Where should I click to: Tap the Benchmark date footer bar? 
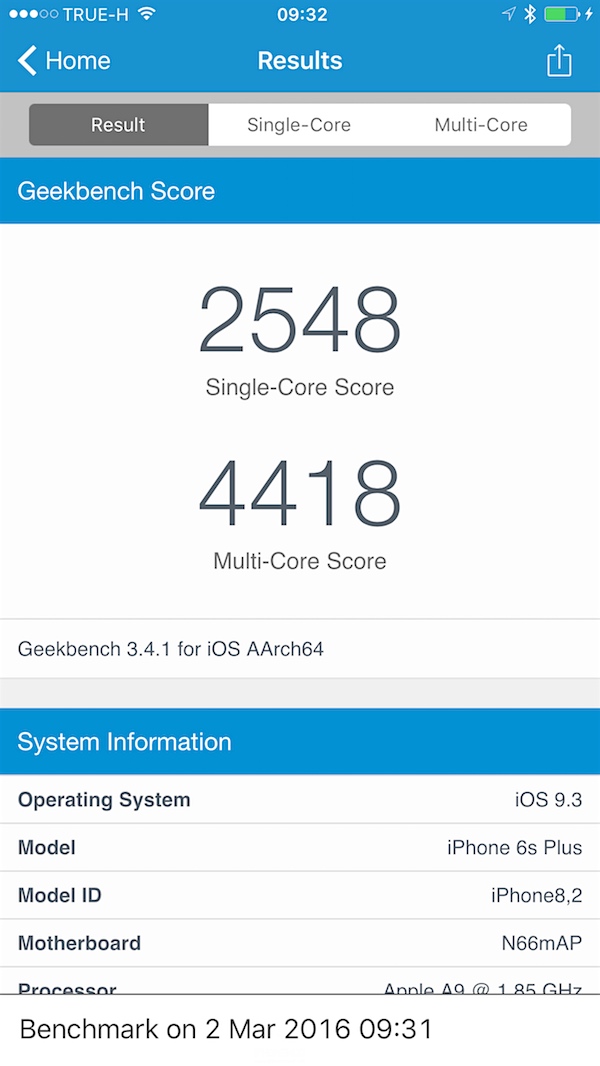(300, 1029)
